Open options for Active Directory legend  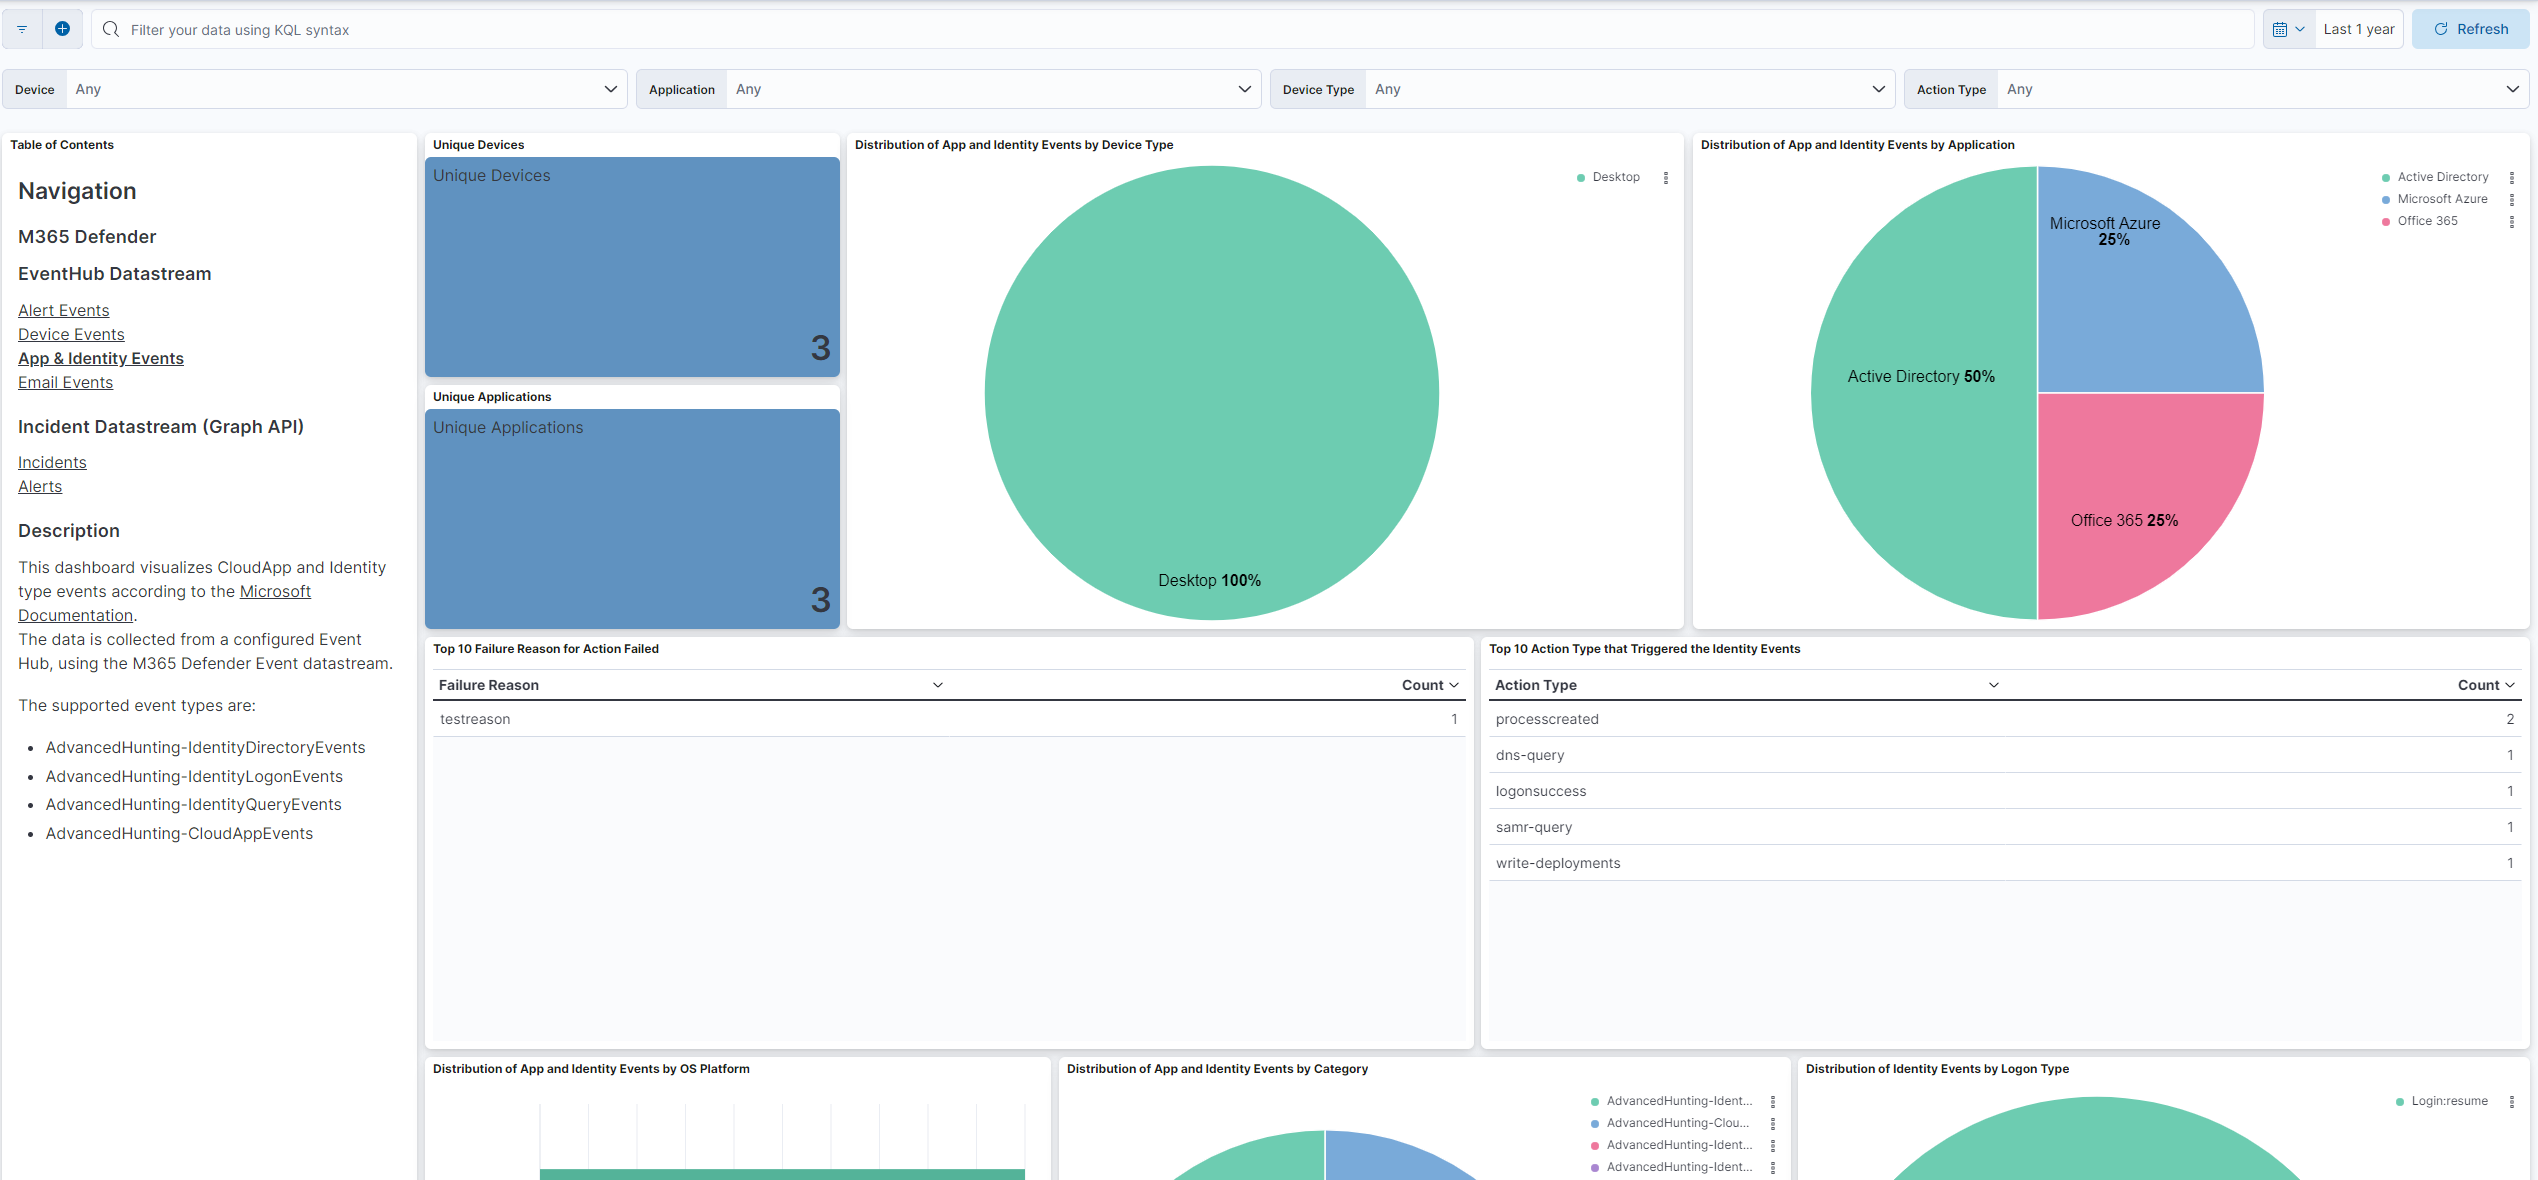2511,178
